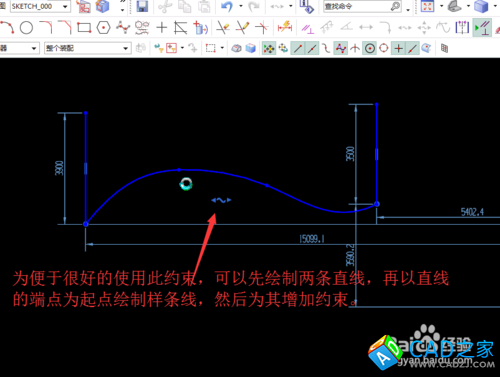The height and width of the screenshot is (377, 500).
Task: Expand the view orientation dropdown arrow
Action: (x=468, y=6)
